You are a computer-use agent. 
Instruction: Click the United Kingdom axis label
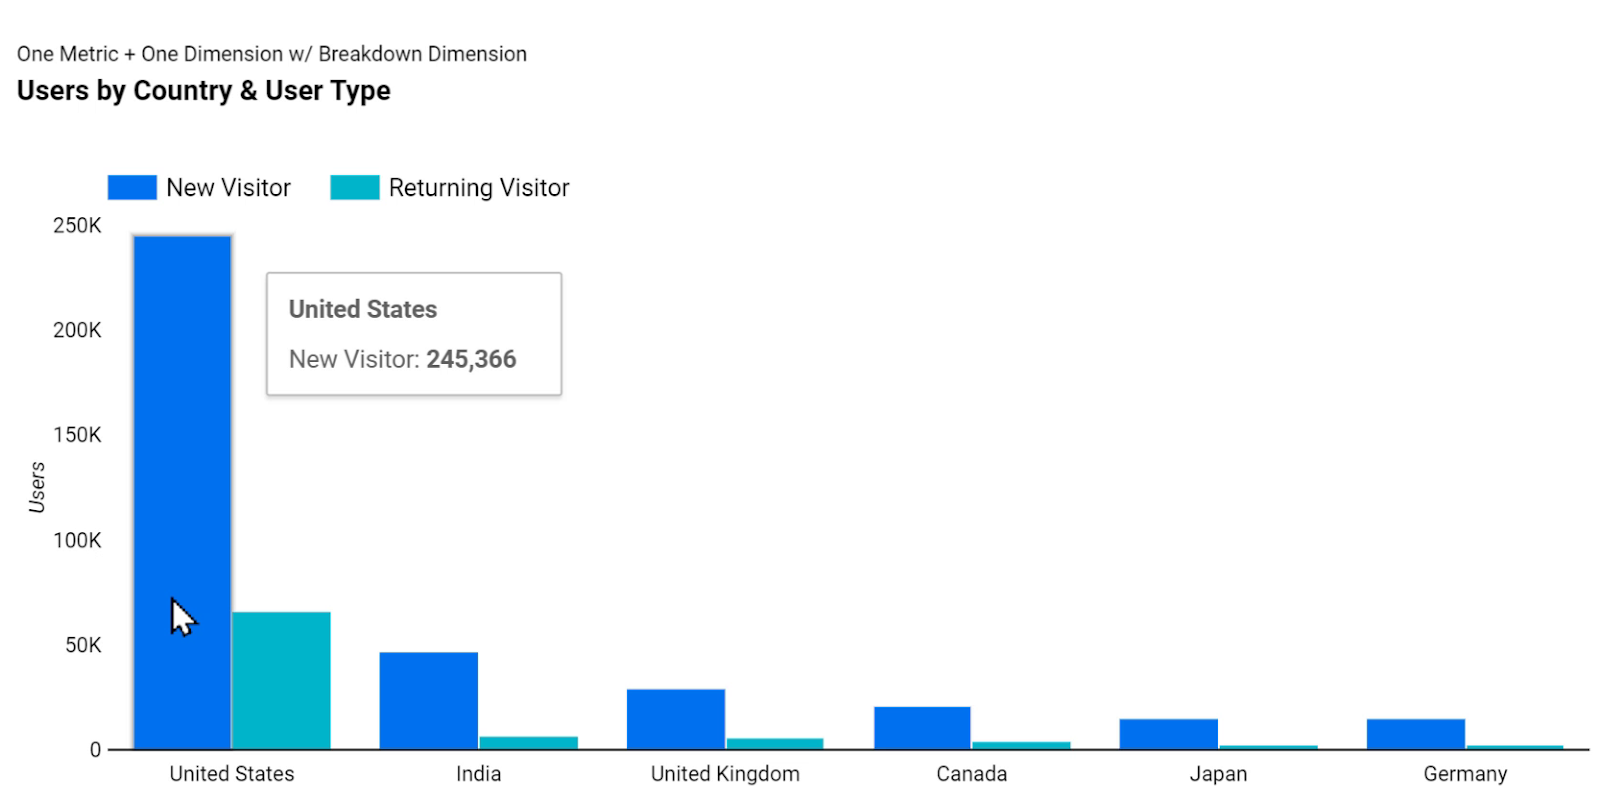[x=725, y=774]
